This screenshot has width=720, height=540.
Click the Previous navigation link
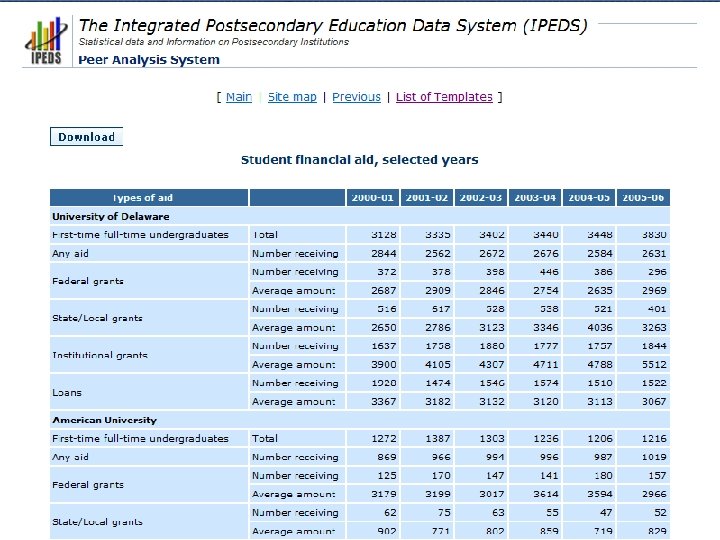[x=356, y=97]
